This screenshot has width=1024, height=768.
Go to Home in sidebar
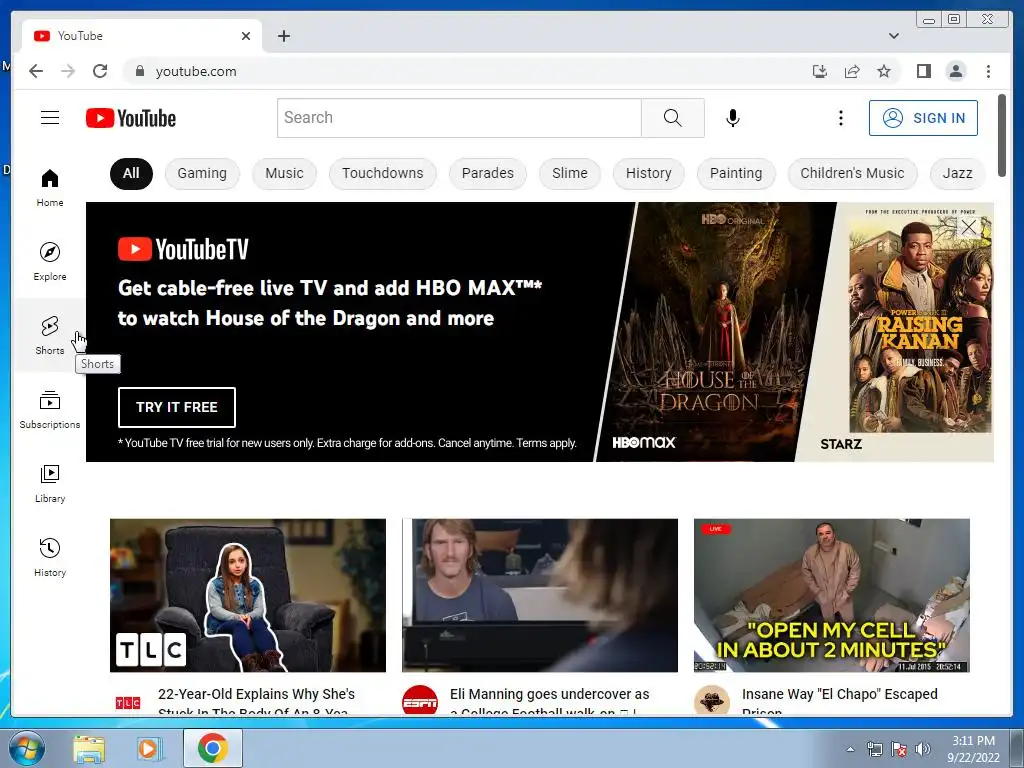point(50,188)
